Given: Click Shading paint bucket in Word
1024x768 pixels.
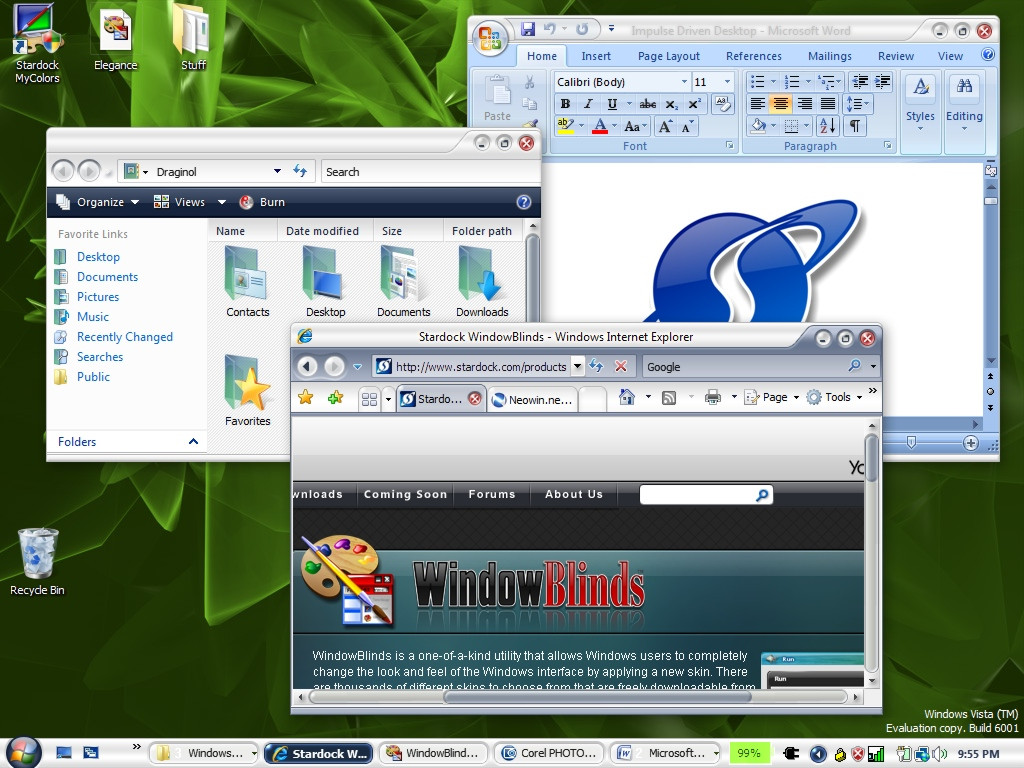Looking at the screenshot, I should [x=758, y=126].
